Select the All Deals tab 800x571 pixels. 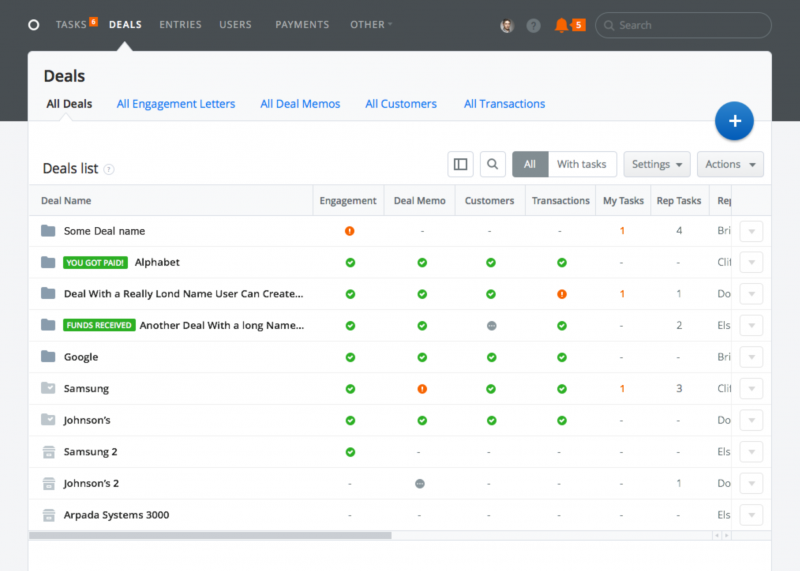(69, 104)
